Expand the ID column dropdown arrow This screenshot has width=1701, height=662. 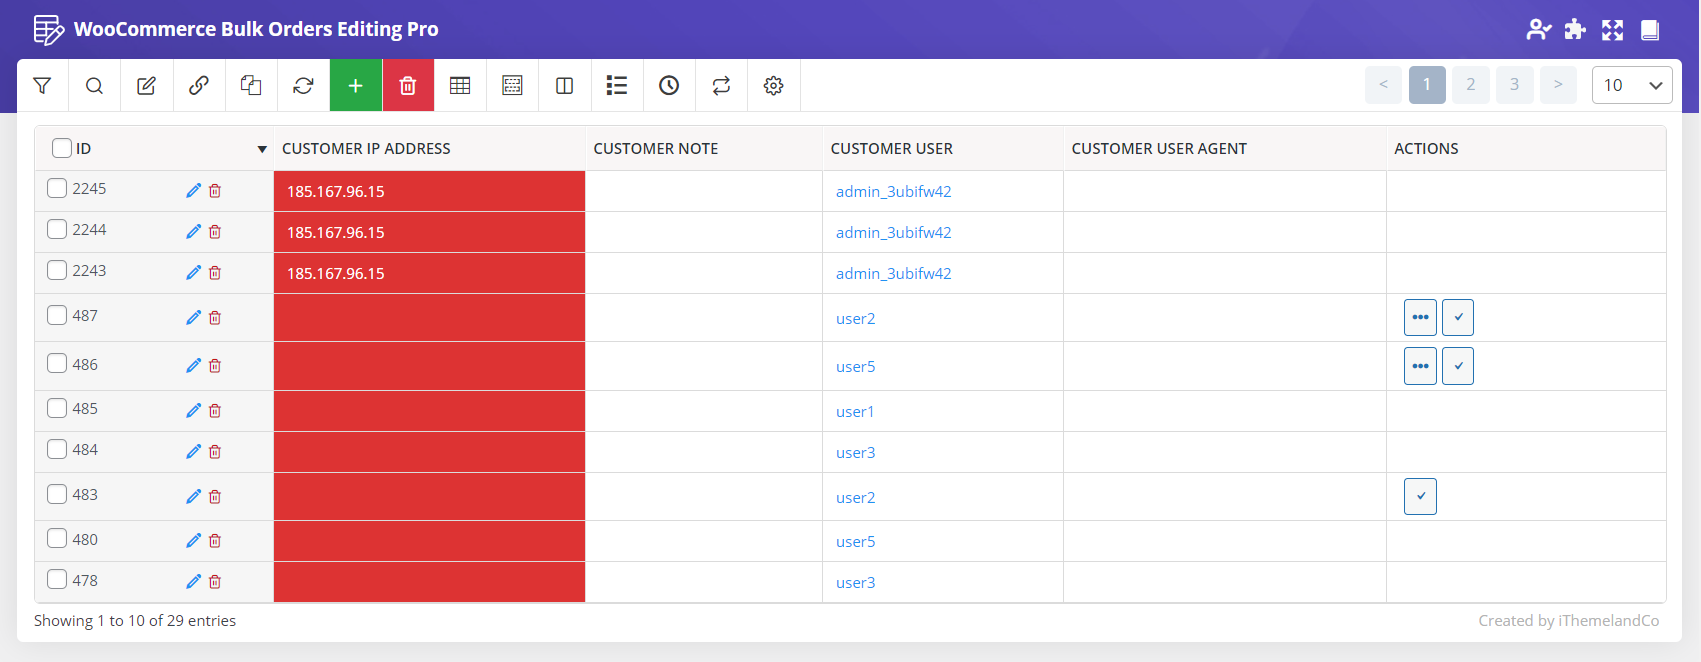point(262,149)
